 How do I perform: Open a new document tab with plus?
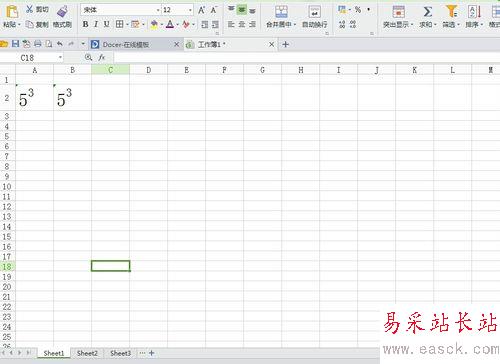tap(285, 44)
